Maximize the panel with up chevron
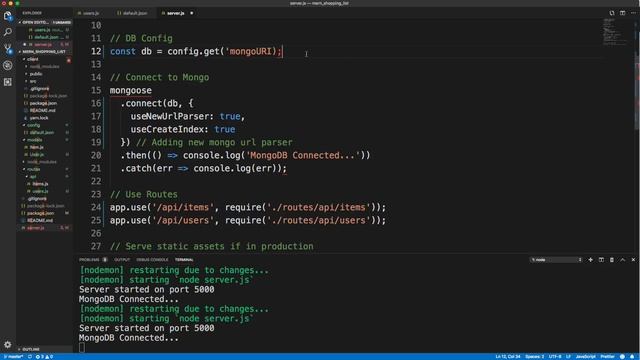Image resolution: width=640 pixels, height=360 pixels. click(x=622, y=260)
